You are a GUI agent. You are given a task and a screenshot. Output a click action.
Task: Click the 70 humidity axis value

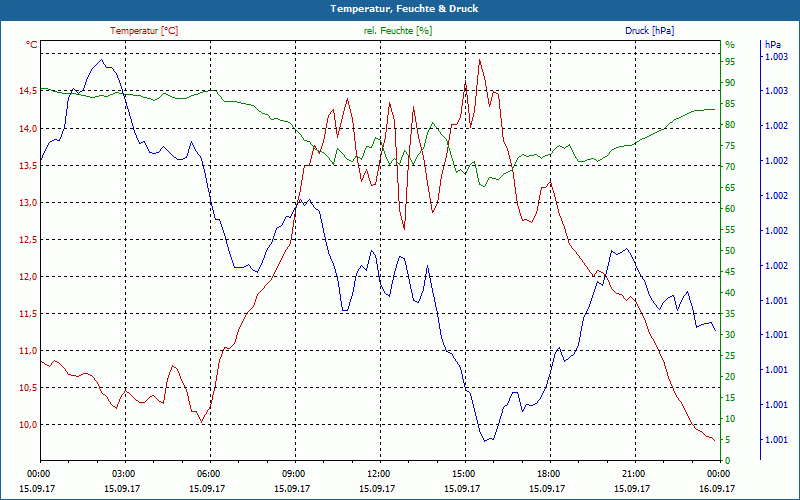730,167
